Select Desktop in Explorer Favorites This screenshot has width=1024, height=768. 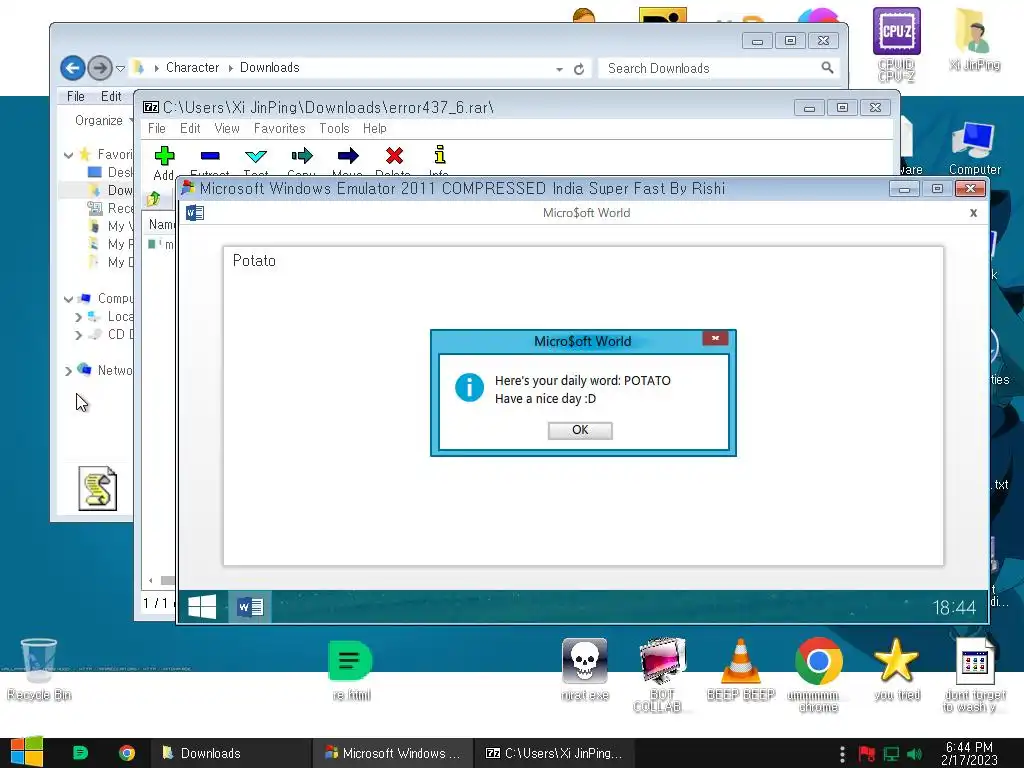(x=110, y=172)
